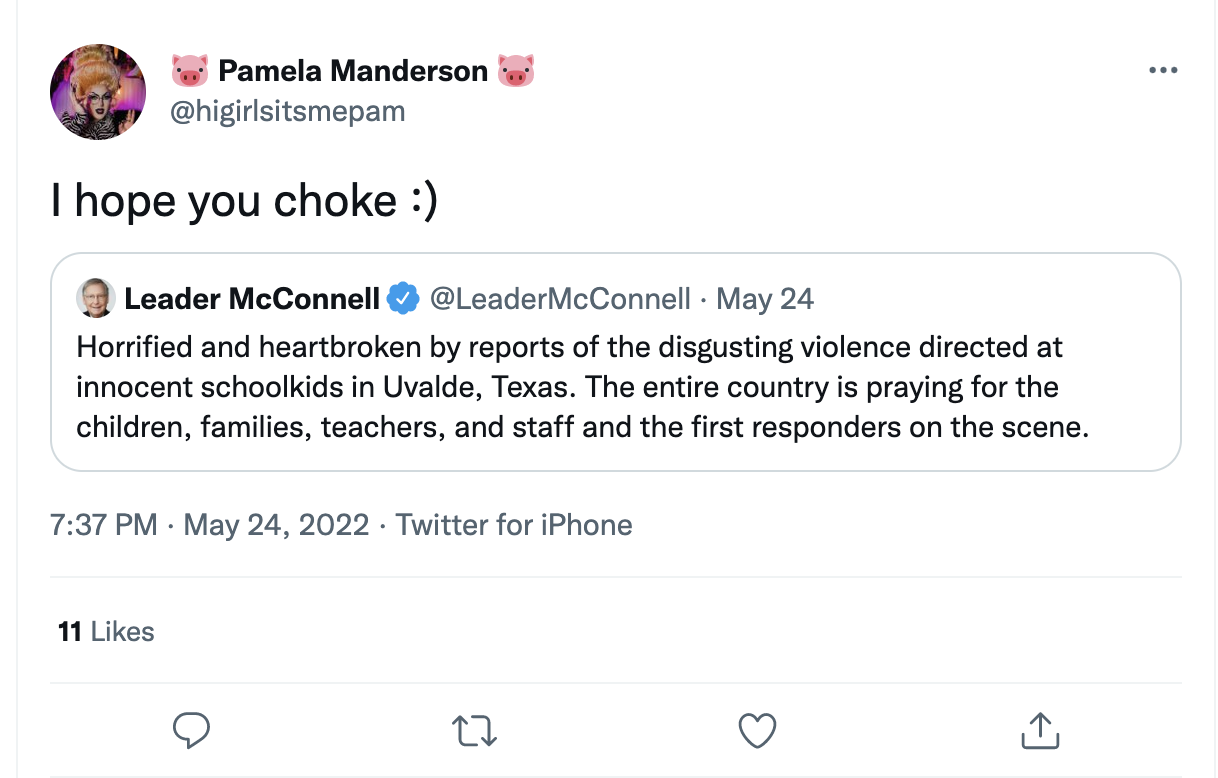Click the pig emoji after Manderson

516,71
